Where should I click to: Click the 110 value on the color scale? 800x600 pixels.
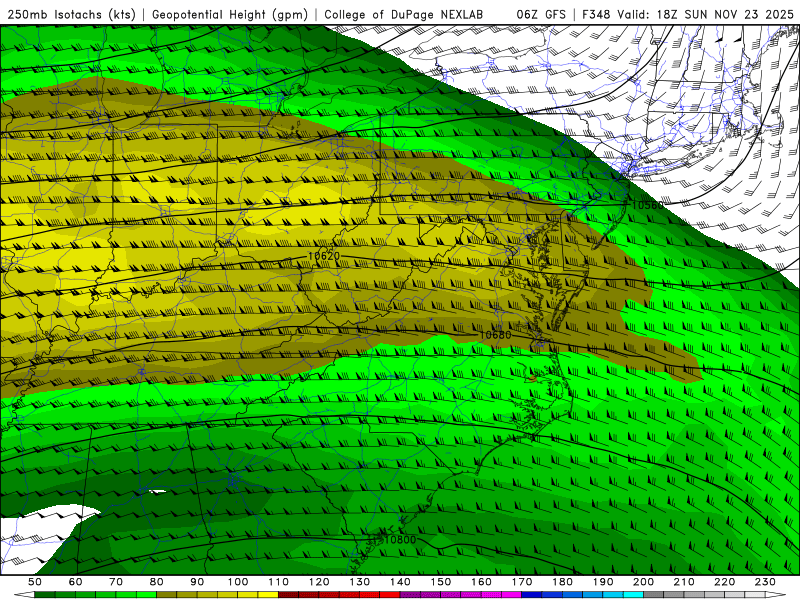coord(279,582)
